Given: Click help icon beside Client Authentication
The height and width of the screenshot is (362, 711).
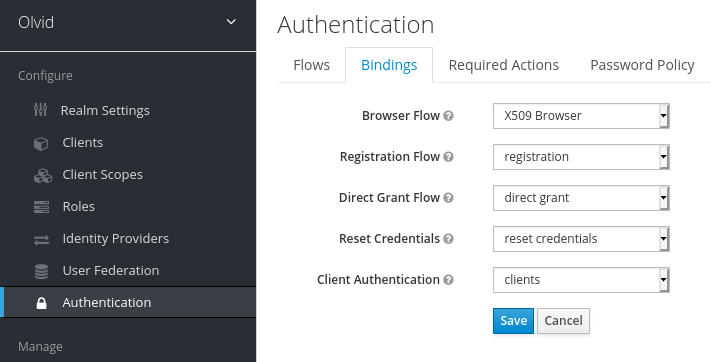Looking at the screenshot, I should pos(448,280).
